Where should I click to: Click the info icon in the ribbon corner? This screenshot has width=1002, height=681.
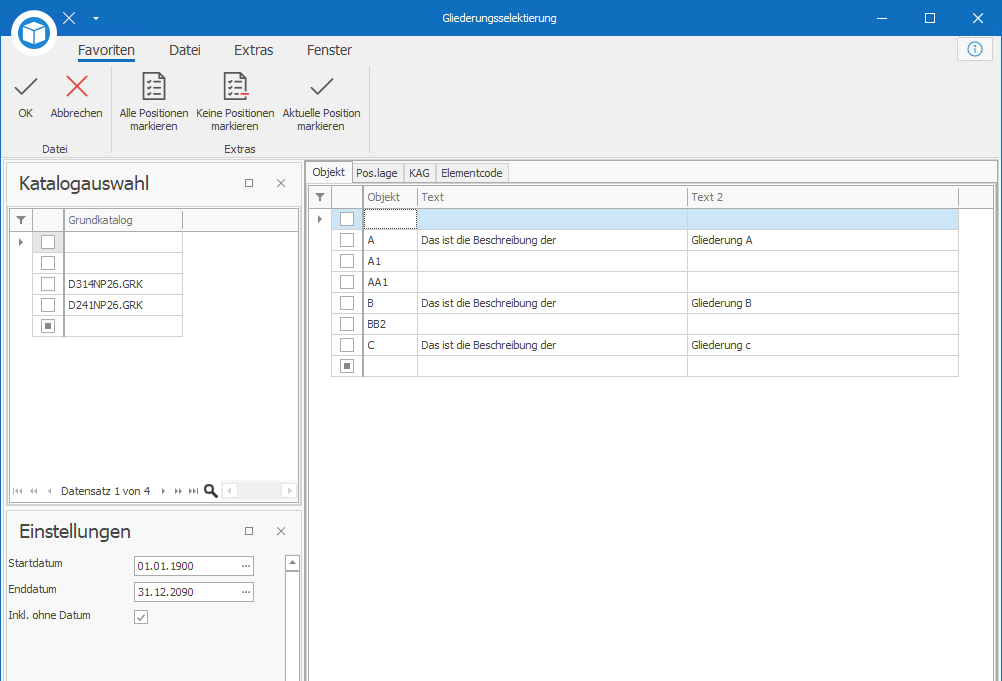[x=975, y=49]
